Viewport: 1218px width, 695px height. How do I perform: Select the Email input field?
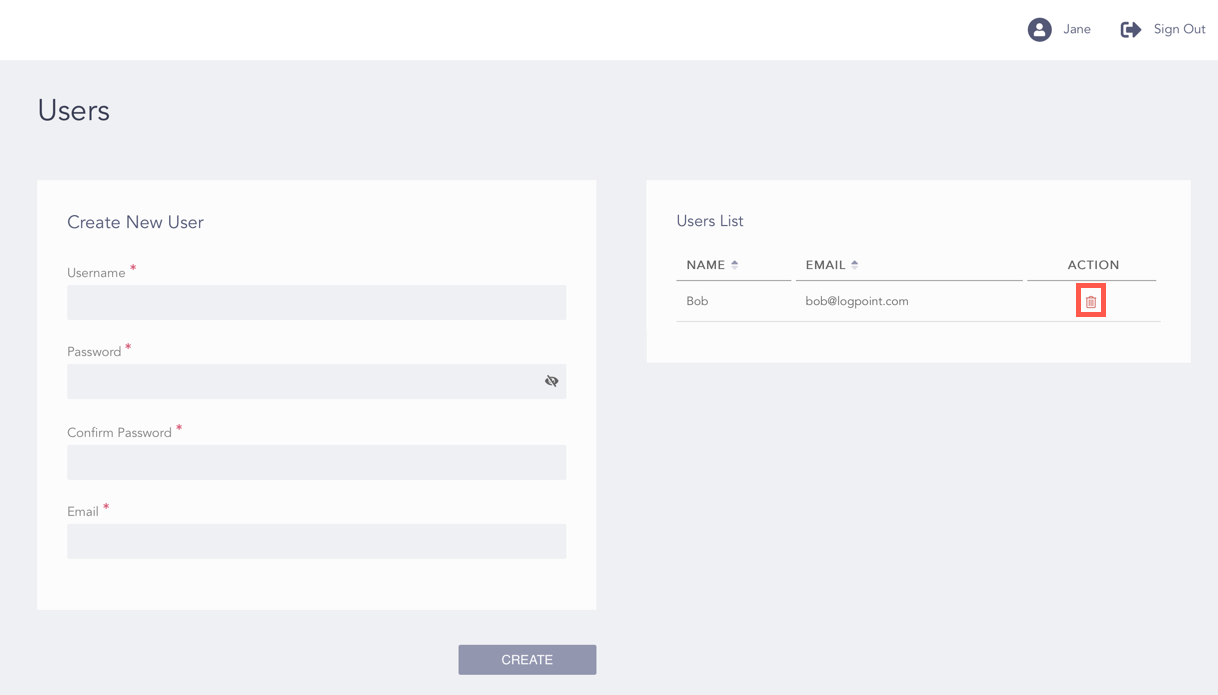point(316,541)
